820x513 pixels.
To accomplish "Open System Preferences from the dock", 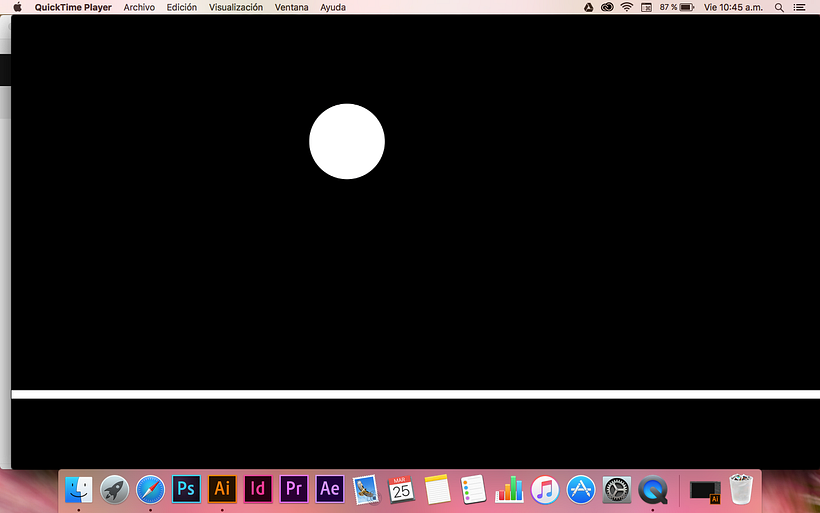I will click(617, 489).
